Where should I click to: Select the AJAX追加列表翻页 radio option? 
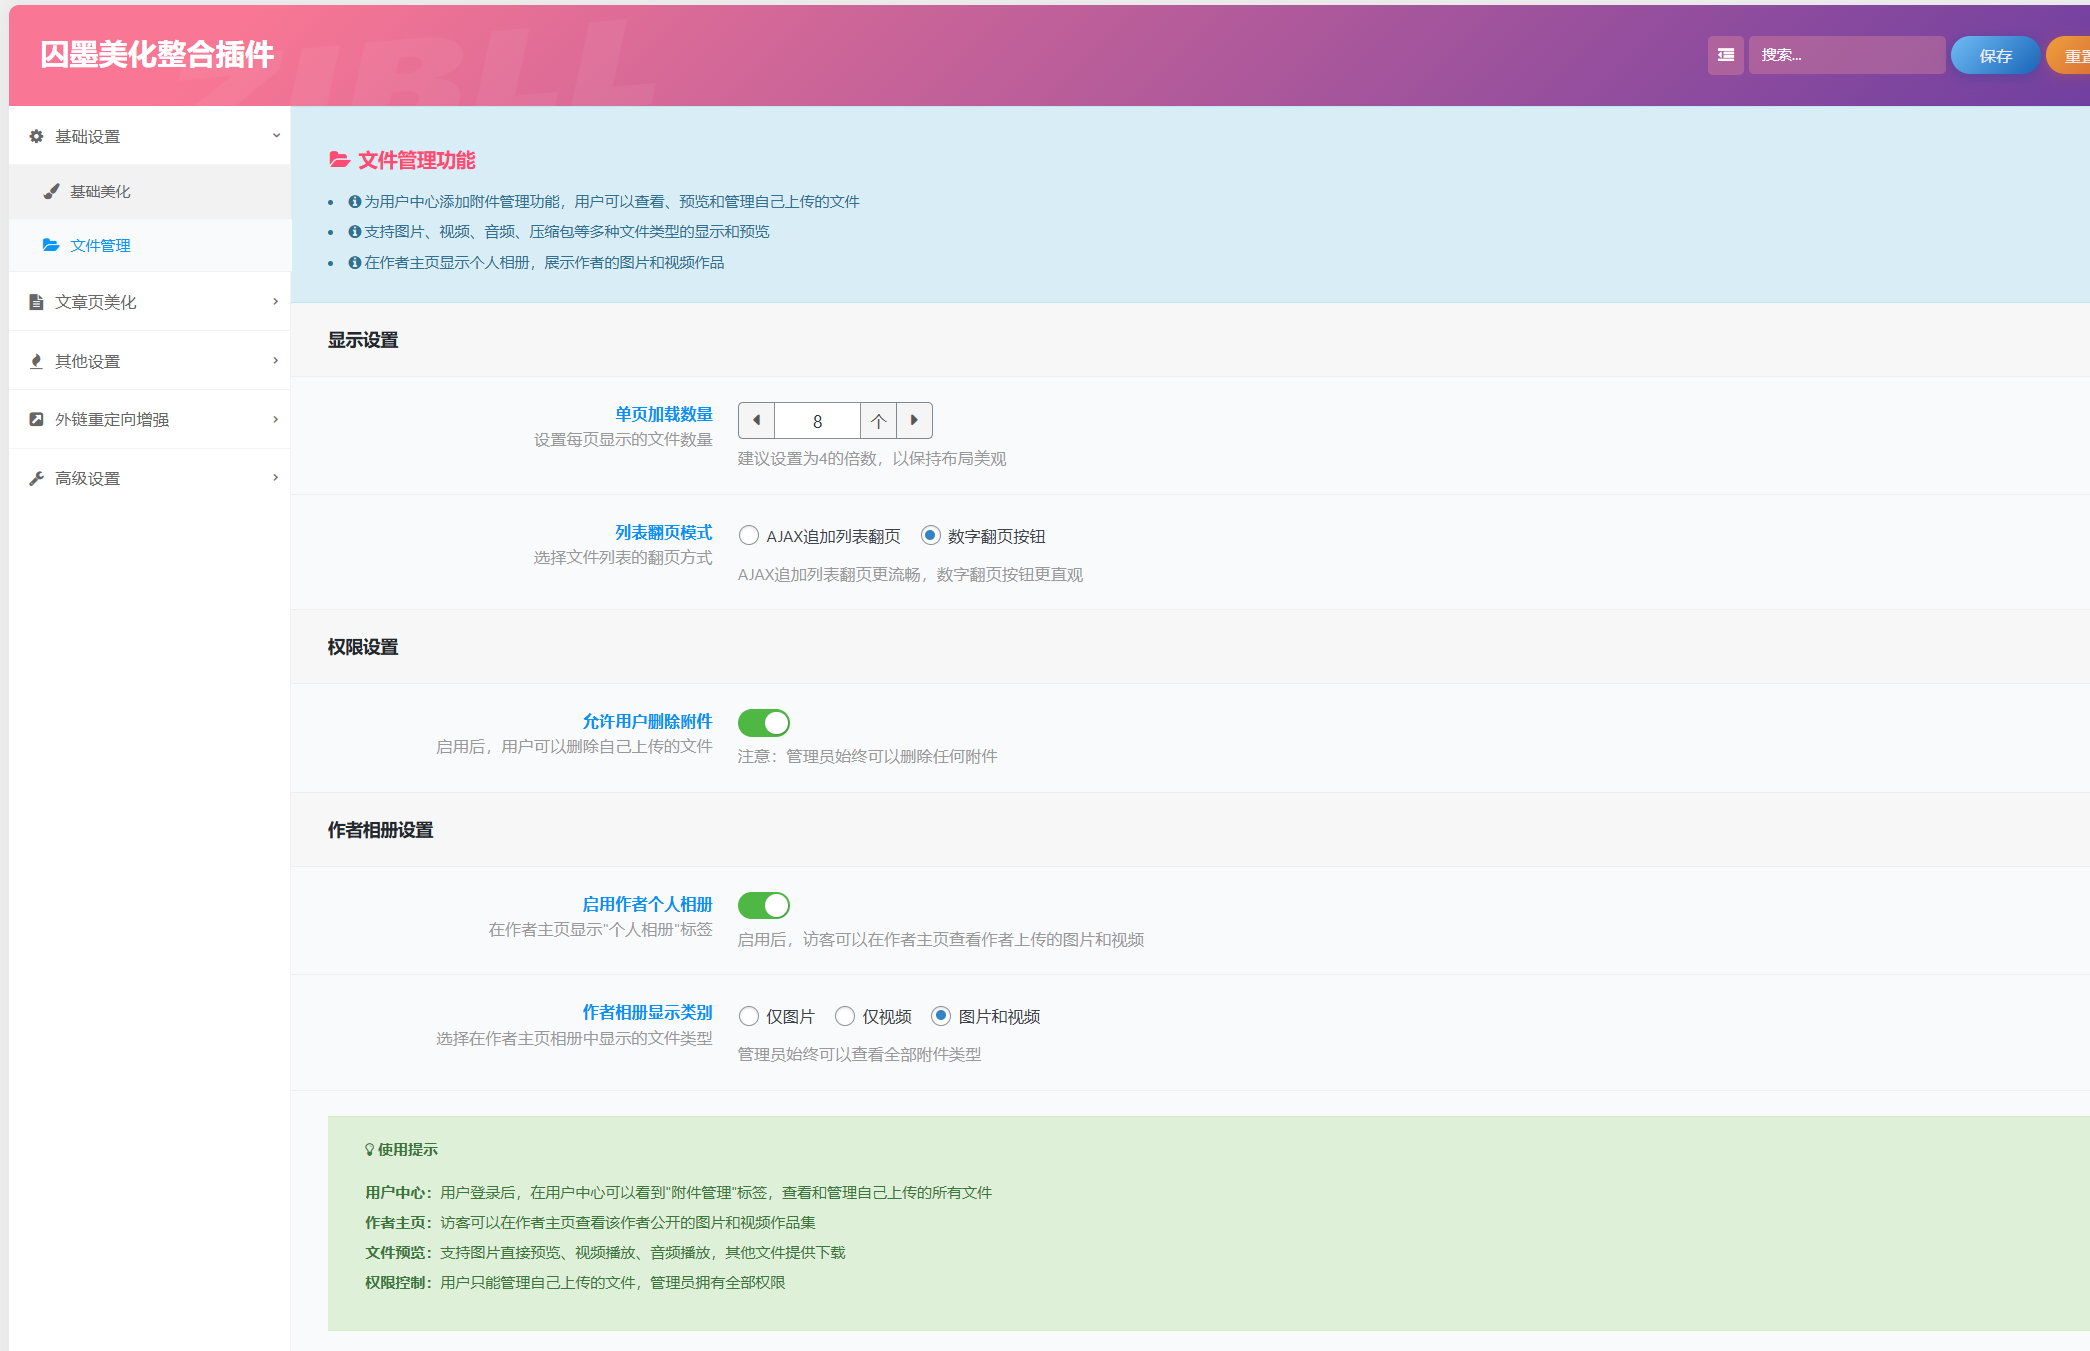point(749,536)
